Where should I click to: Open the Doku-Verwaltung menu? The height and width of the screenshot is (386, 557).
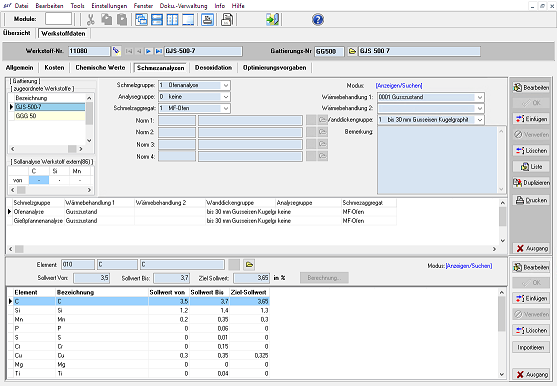click(183, 6)
